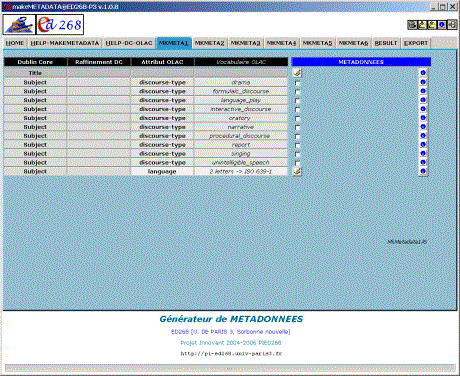Open the edit pencil icon for language row

pyautogui.click(x=297, y=171)
